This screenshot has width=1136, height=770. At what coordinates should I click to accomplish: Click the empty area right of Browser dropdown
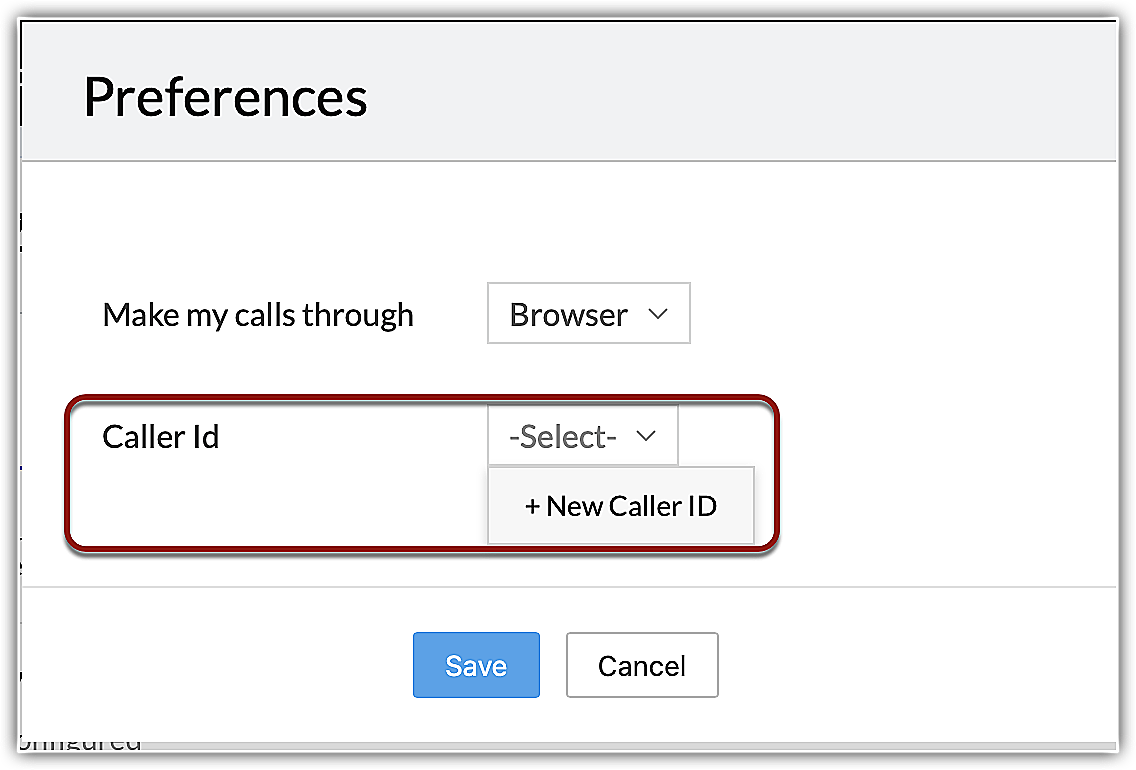click(x=880, y=315)
